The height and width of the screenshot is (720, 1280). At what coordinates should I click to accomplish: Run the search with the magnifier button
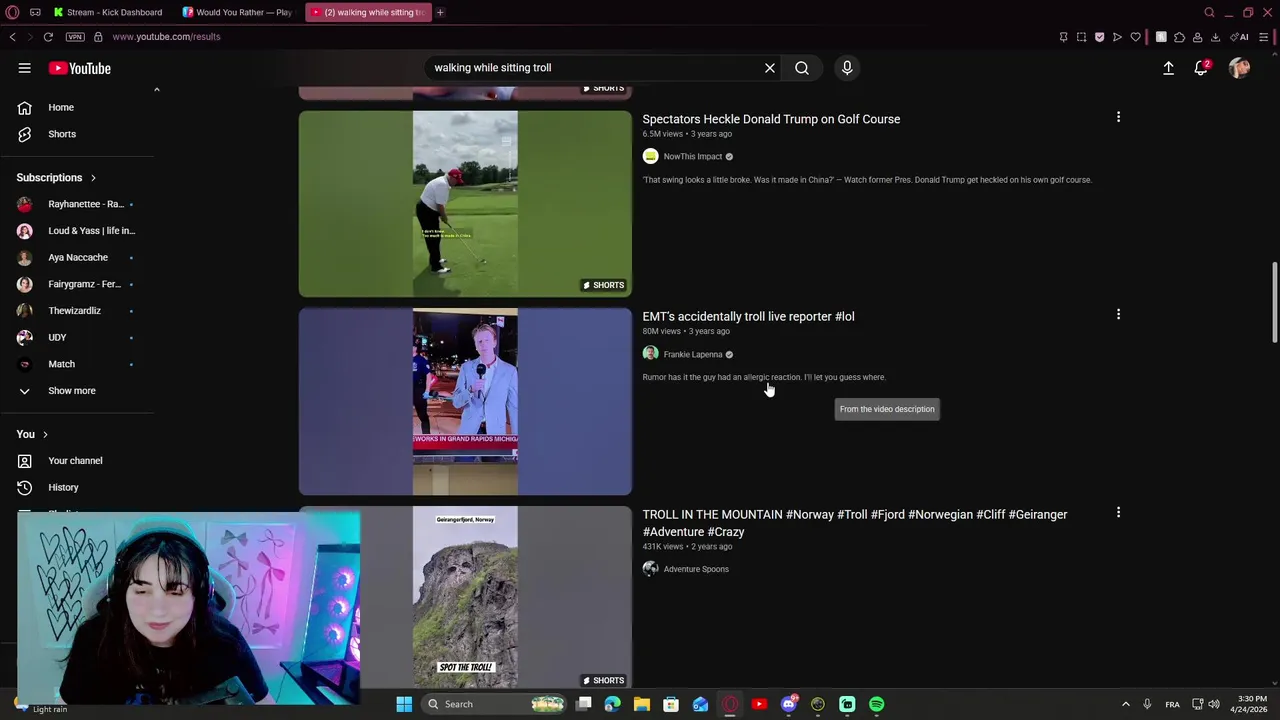tap(802, 68)
